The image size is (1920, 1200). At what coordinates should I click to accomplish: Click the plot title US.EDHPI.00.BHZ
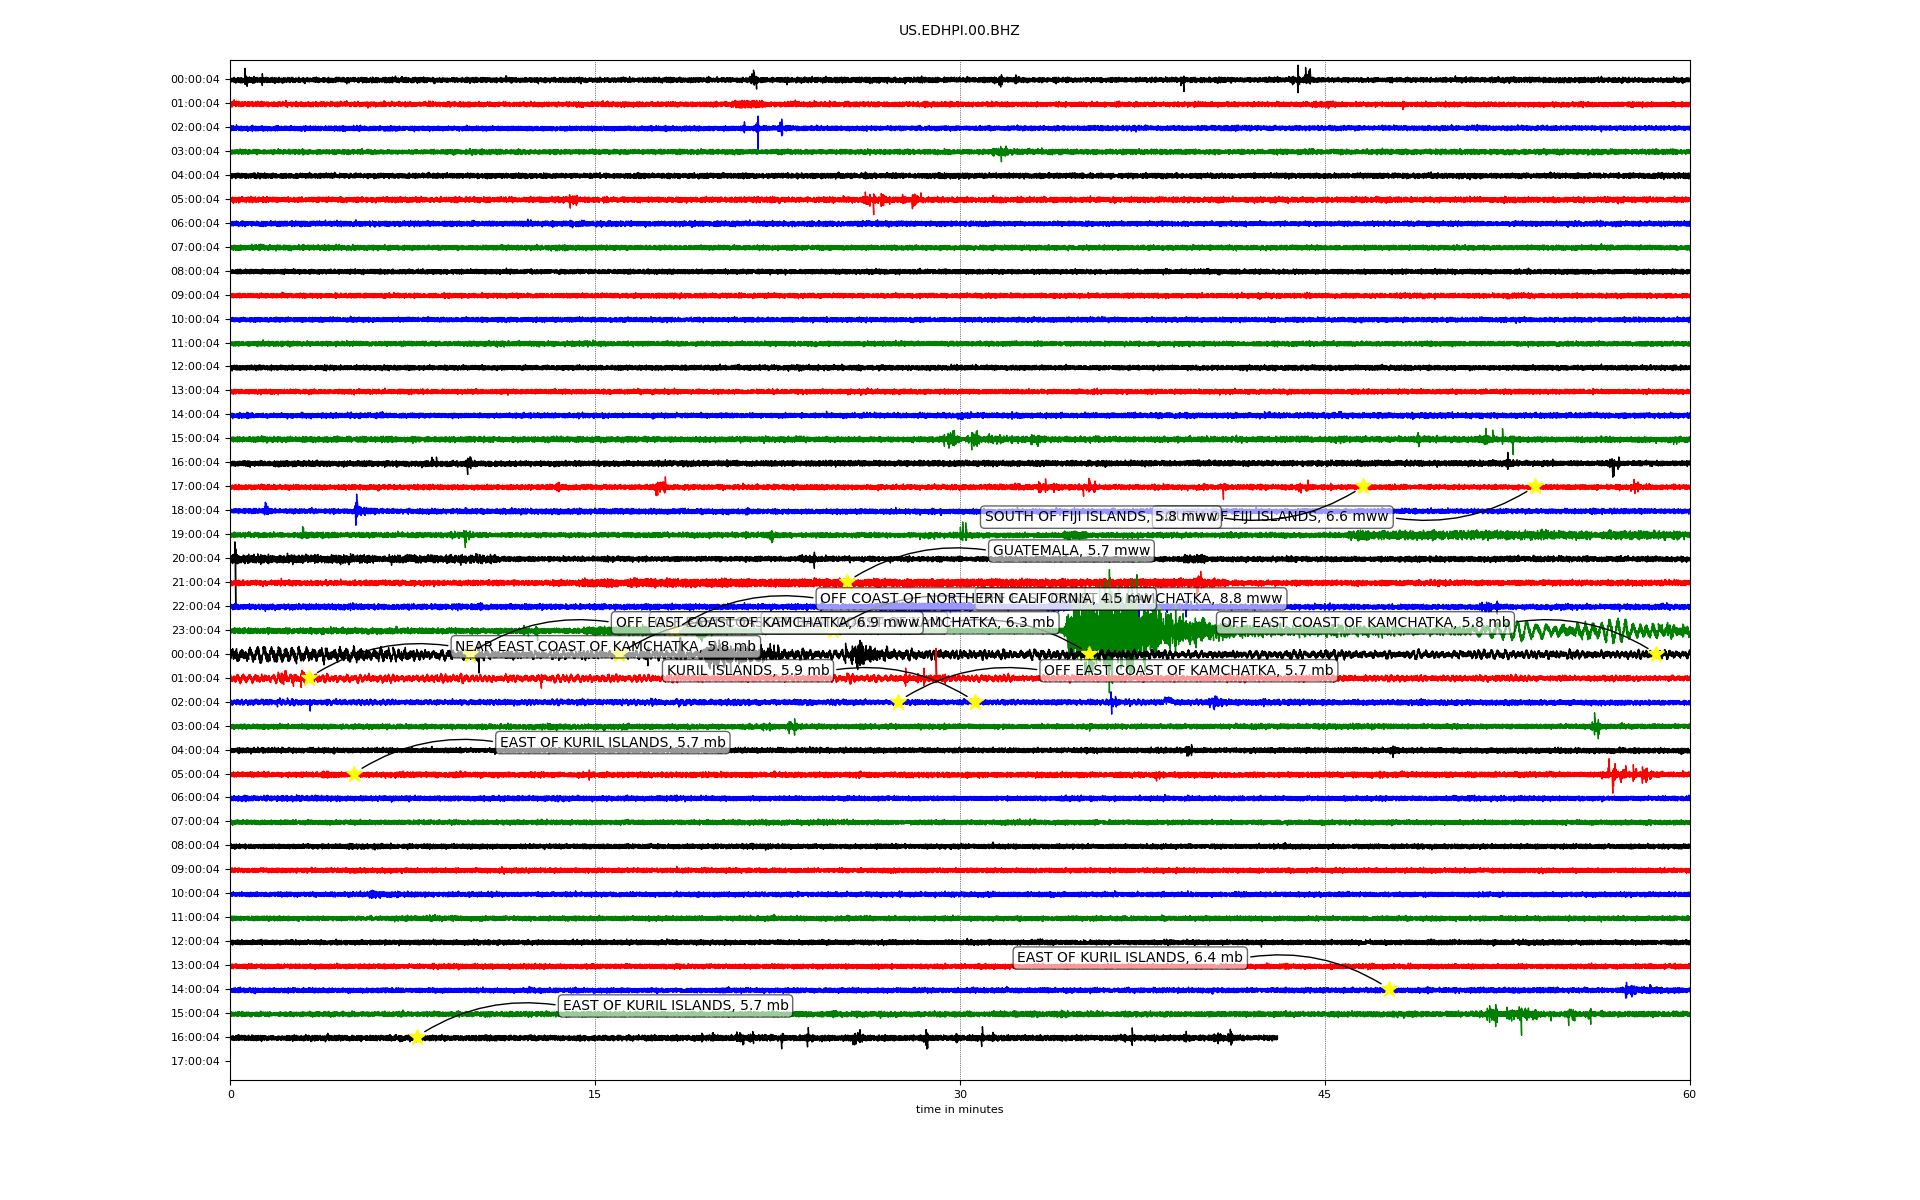[959, 30]
